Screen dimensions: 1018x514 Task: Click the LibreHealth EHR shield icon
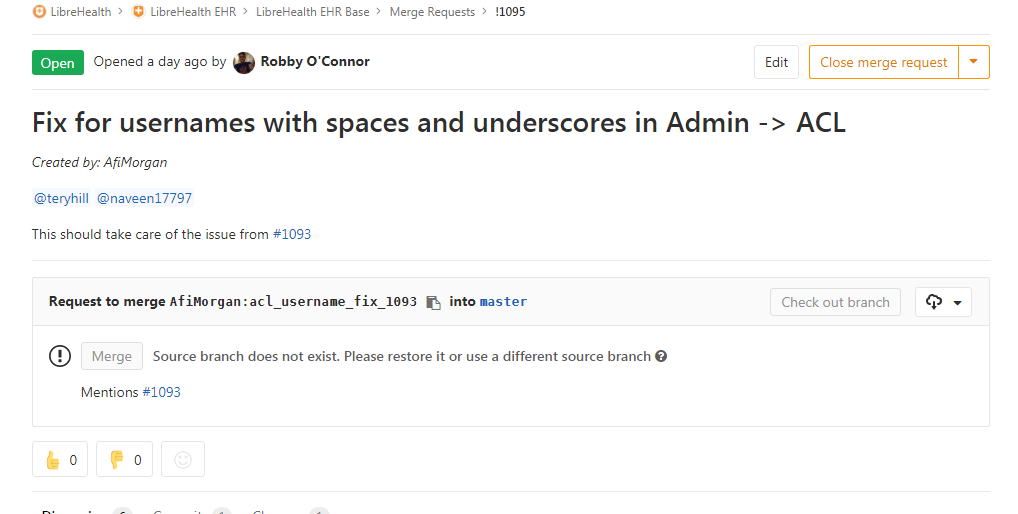(138, 12)
